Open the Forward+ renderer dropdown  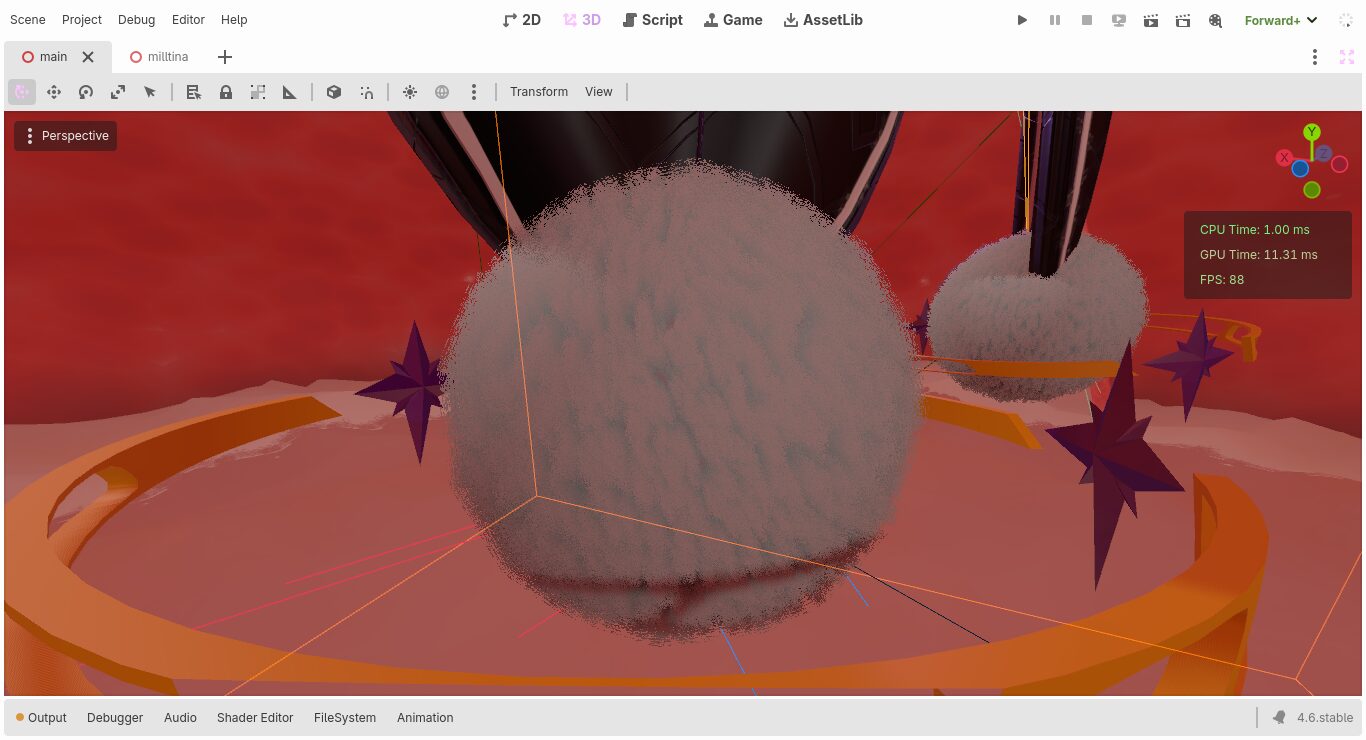click(1281, 20)
